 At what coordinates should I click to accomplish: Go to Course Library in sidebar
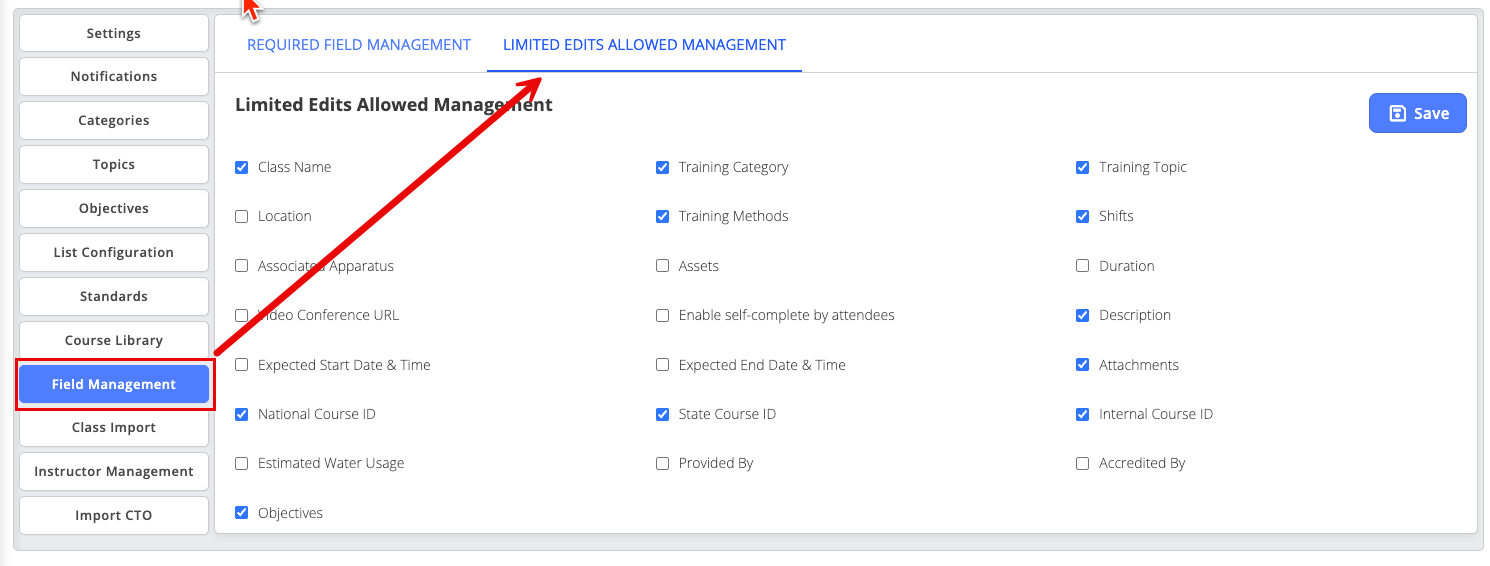point(114,341)
